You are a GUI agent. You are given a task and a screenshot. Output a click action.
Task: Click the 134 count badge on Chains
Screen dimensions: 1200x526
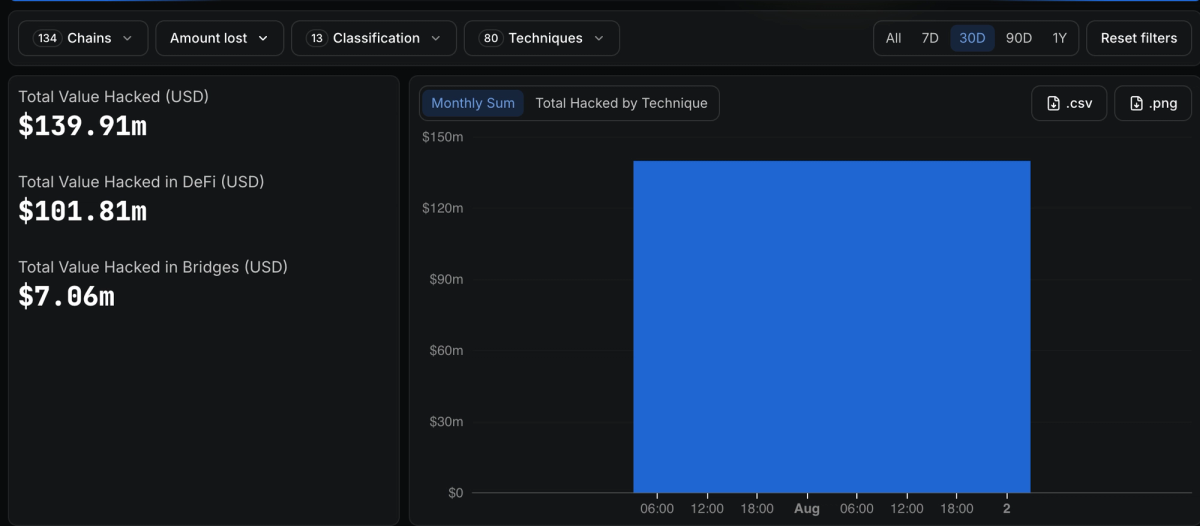47,38
